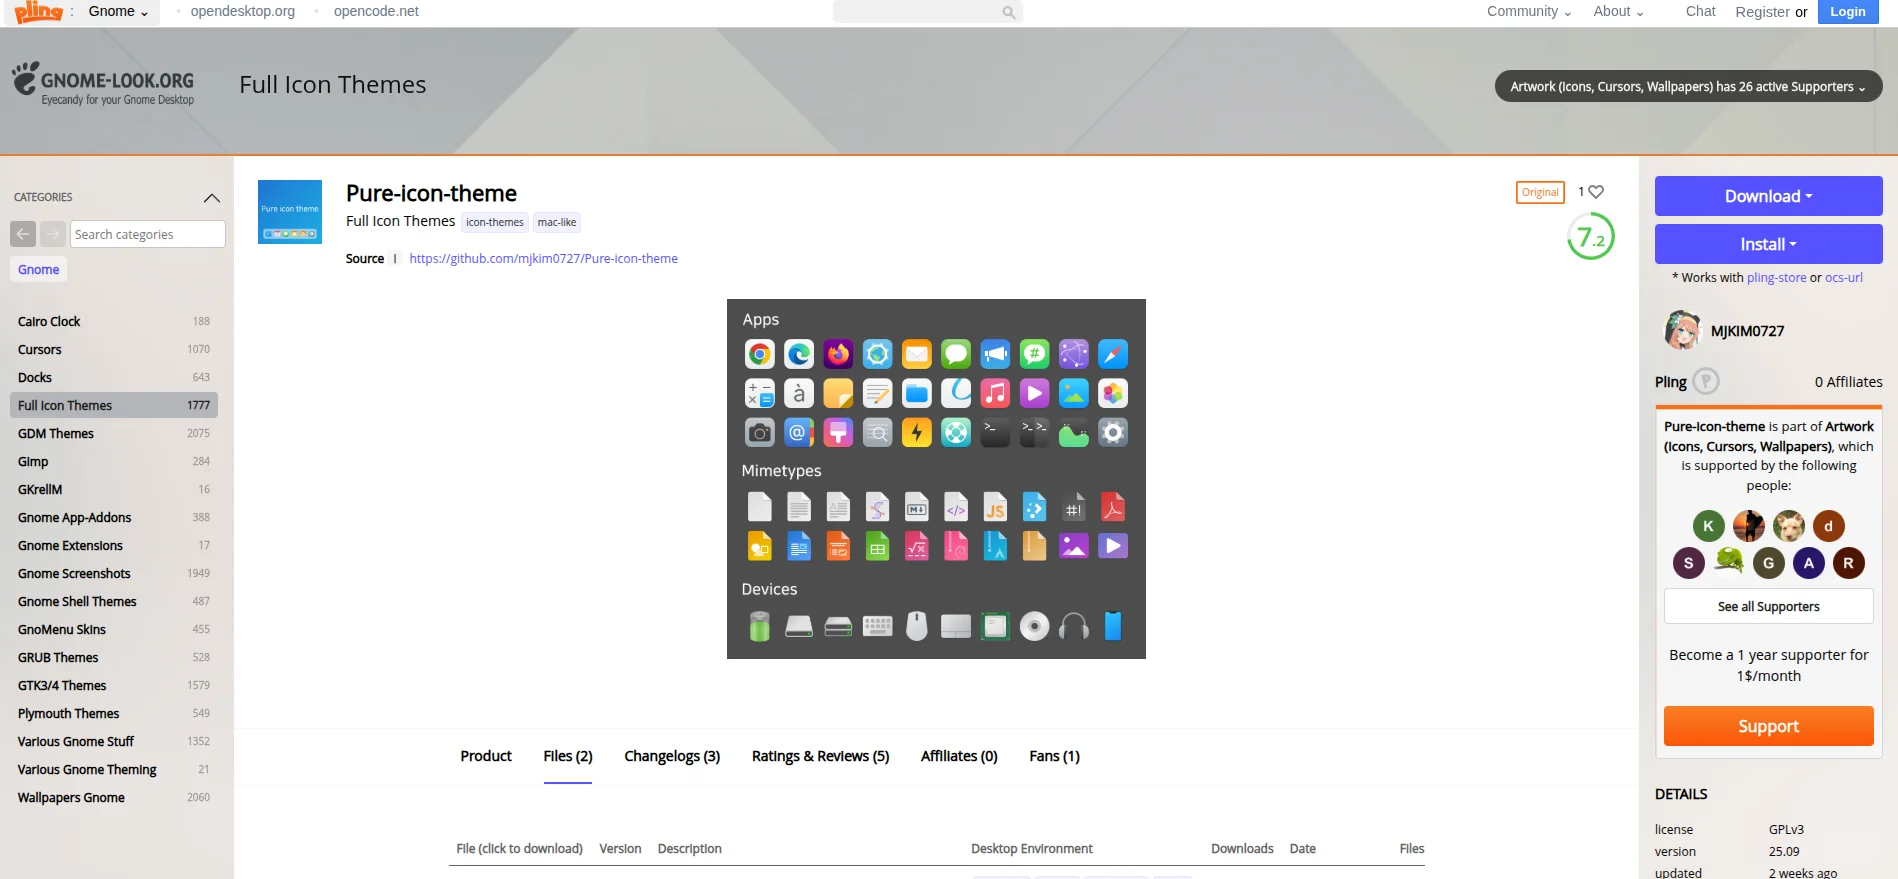1898x879 pixels.
Task: Click the See all Supporters button
Action: click(1768, 607)
